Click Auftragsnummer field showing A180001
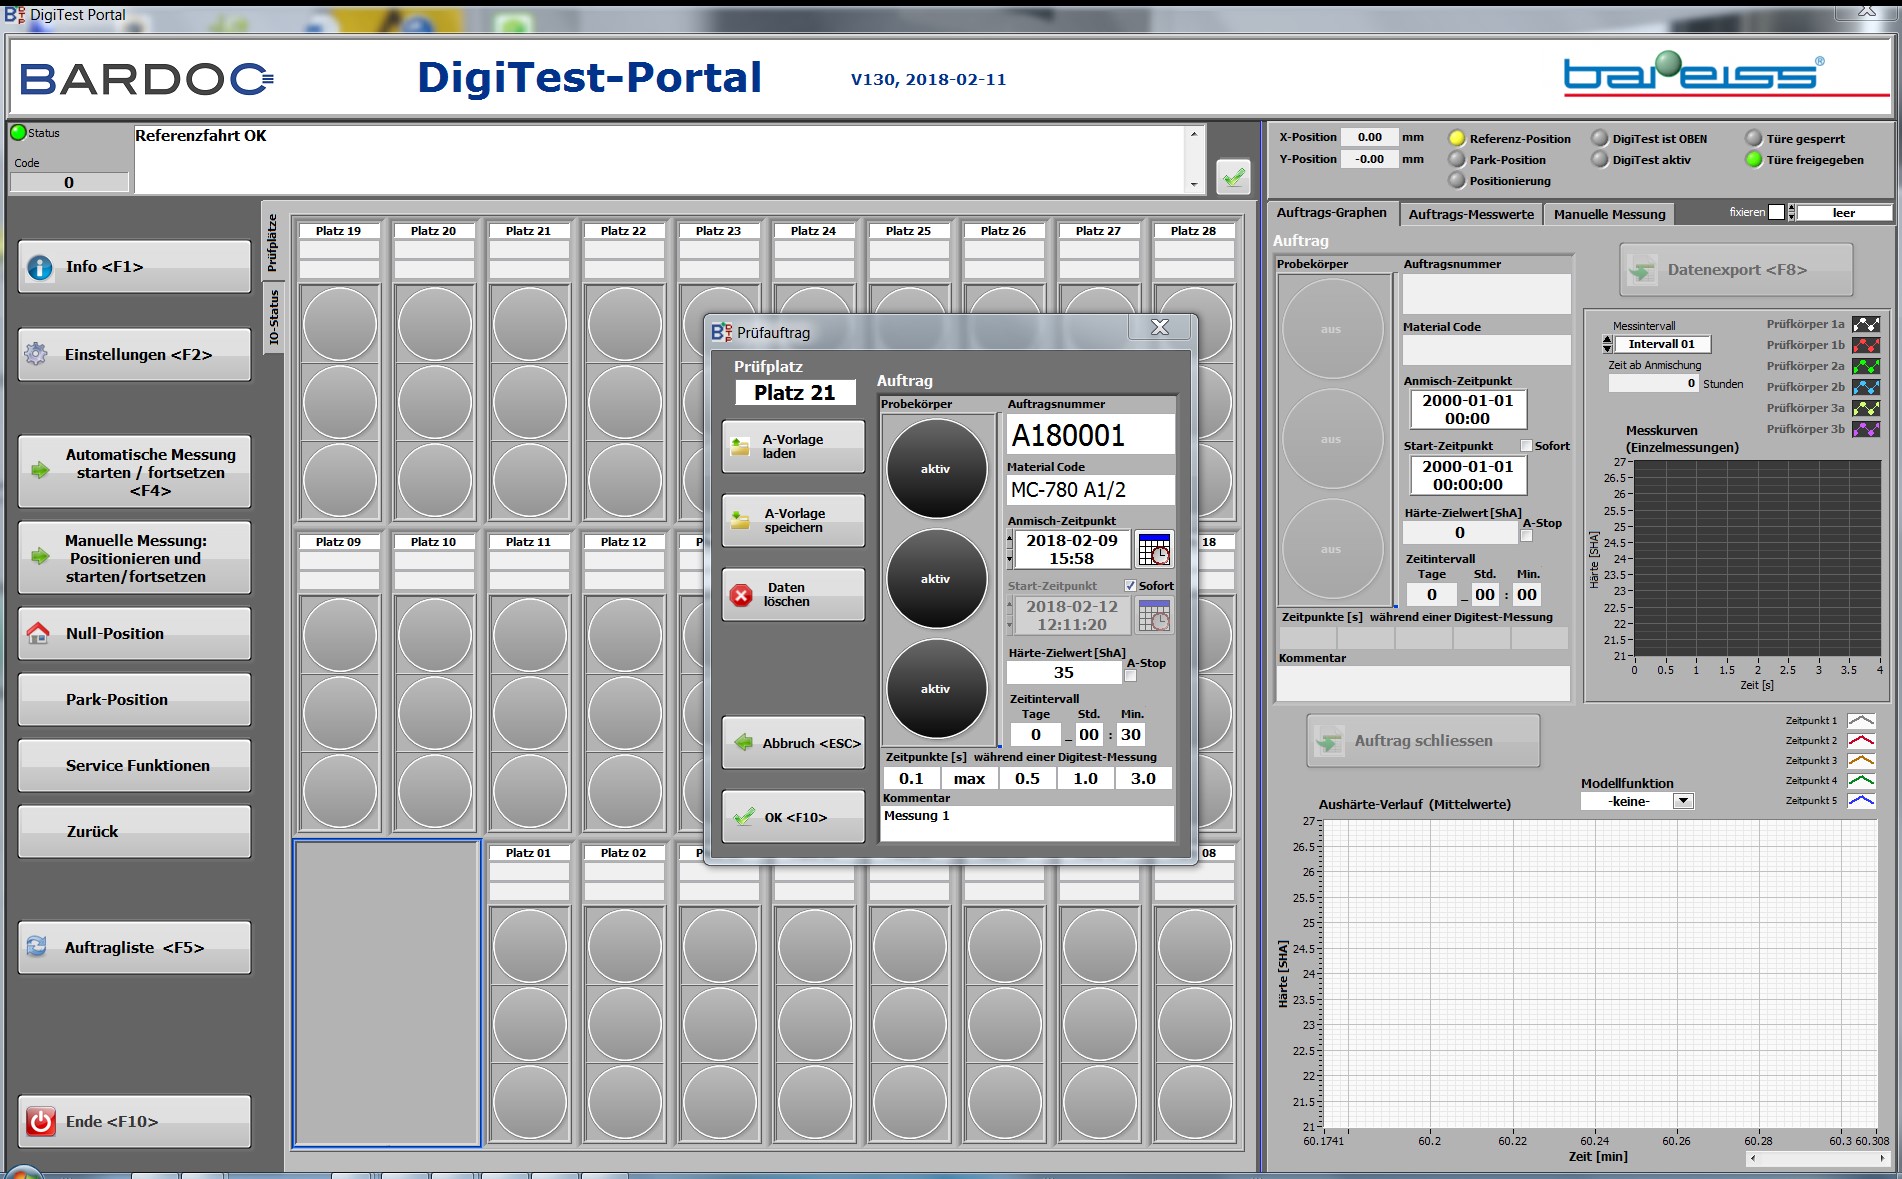Viewport: 1902px width, 1179px height. click(1090, 435)
